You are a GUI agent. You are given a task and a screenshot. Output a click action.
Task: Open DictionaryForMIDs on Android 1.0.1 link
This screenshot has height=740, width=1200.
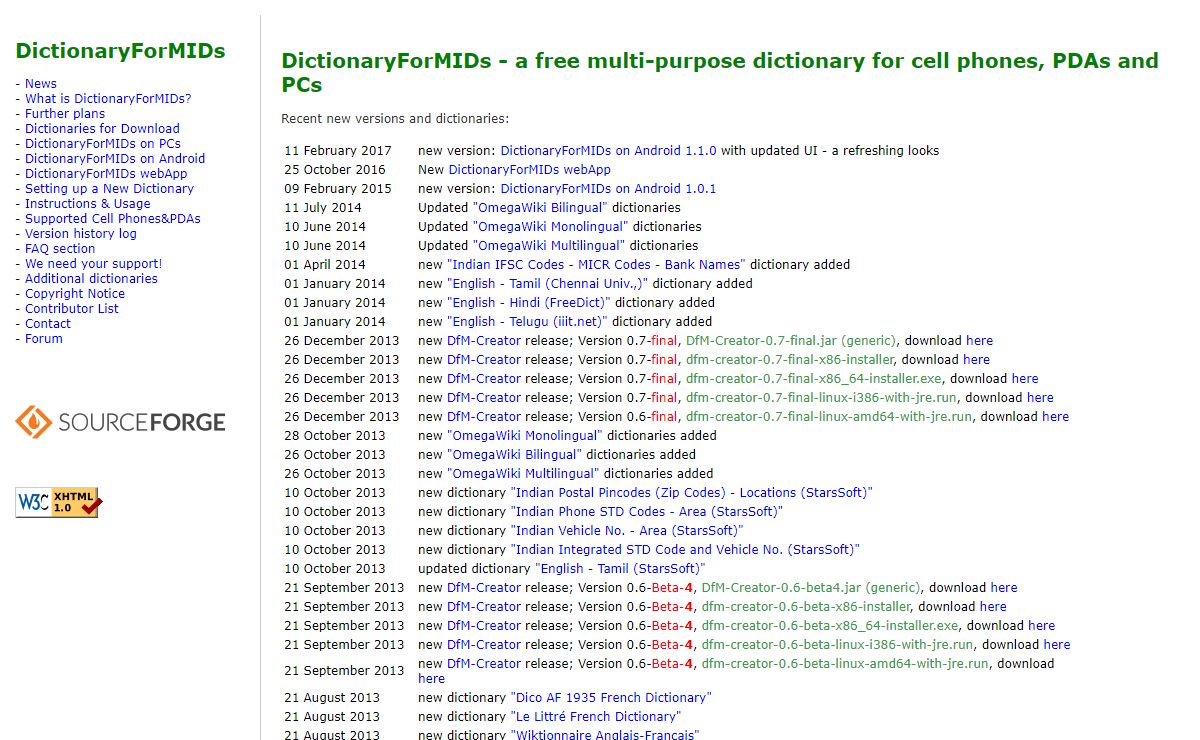click(x=608, y=189)
